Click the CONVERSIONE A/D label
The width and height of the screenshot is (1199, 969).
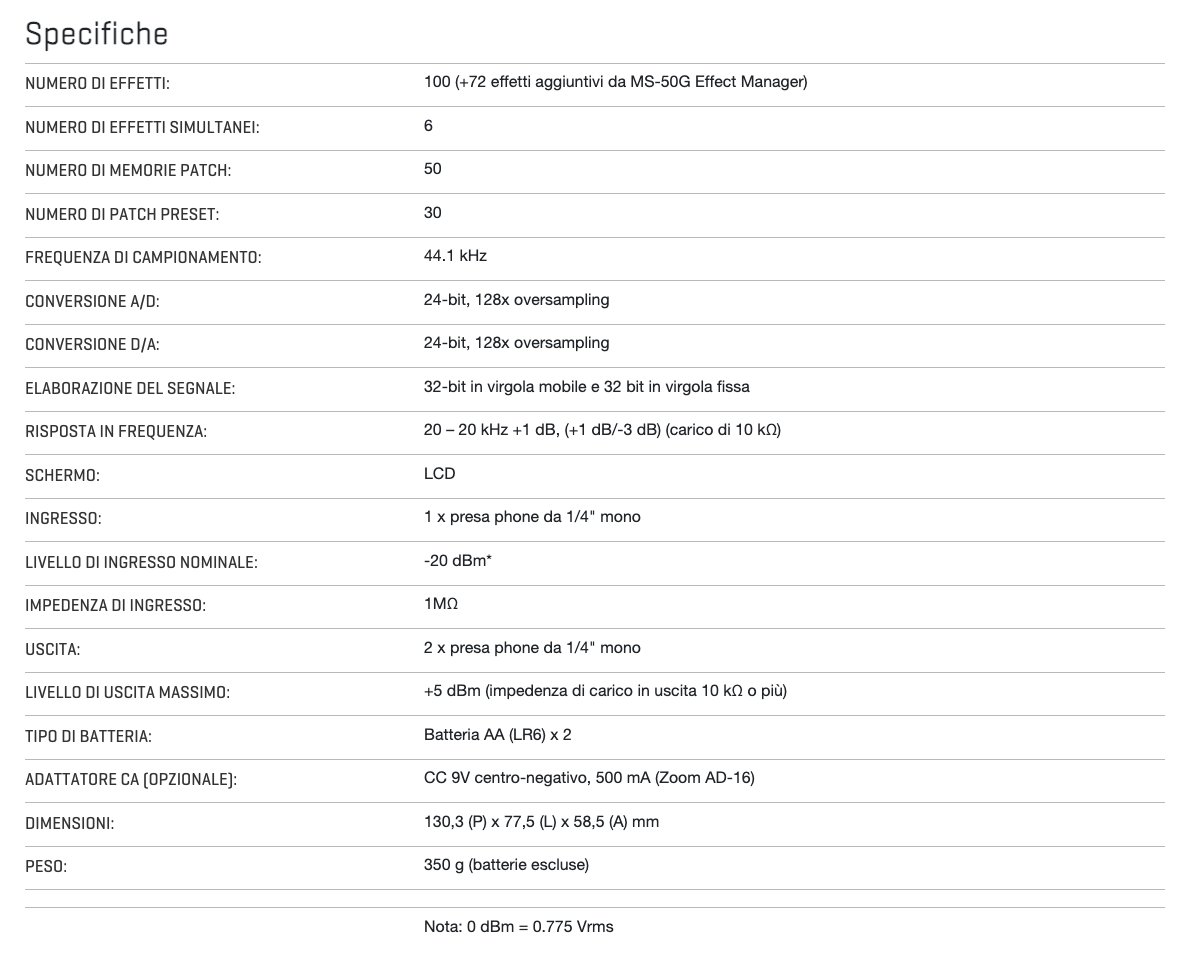click(92, 301)
